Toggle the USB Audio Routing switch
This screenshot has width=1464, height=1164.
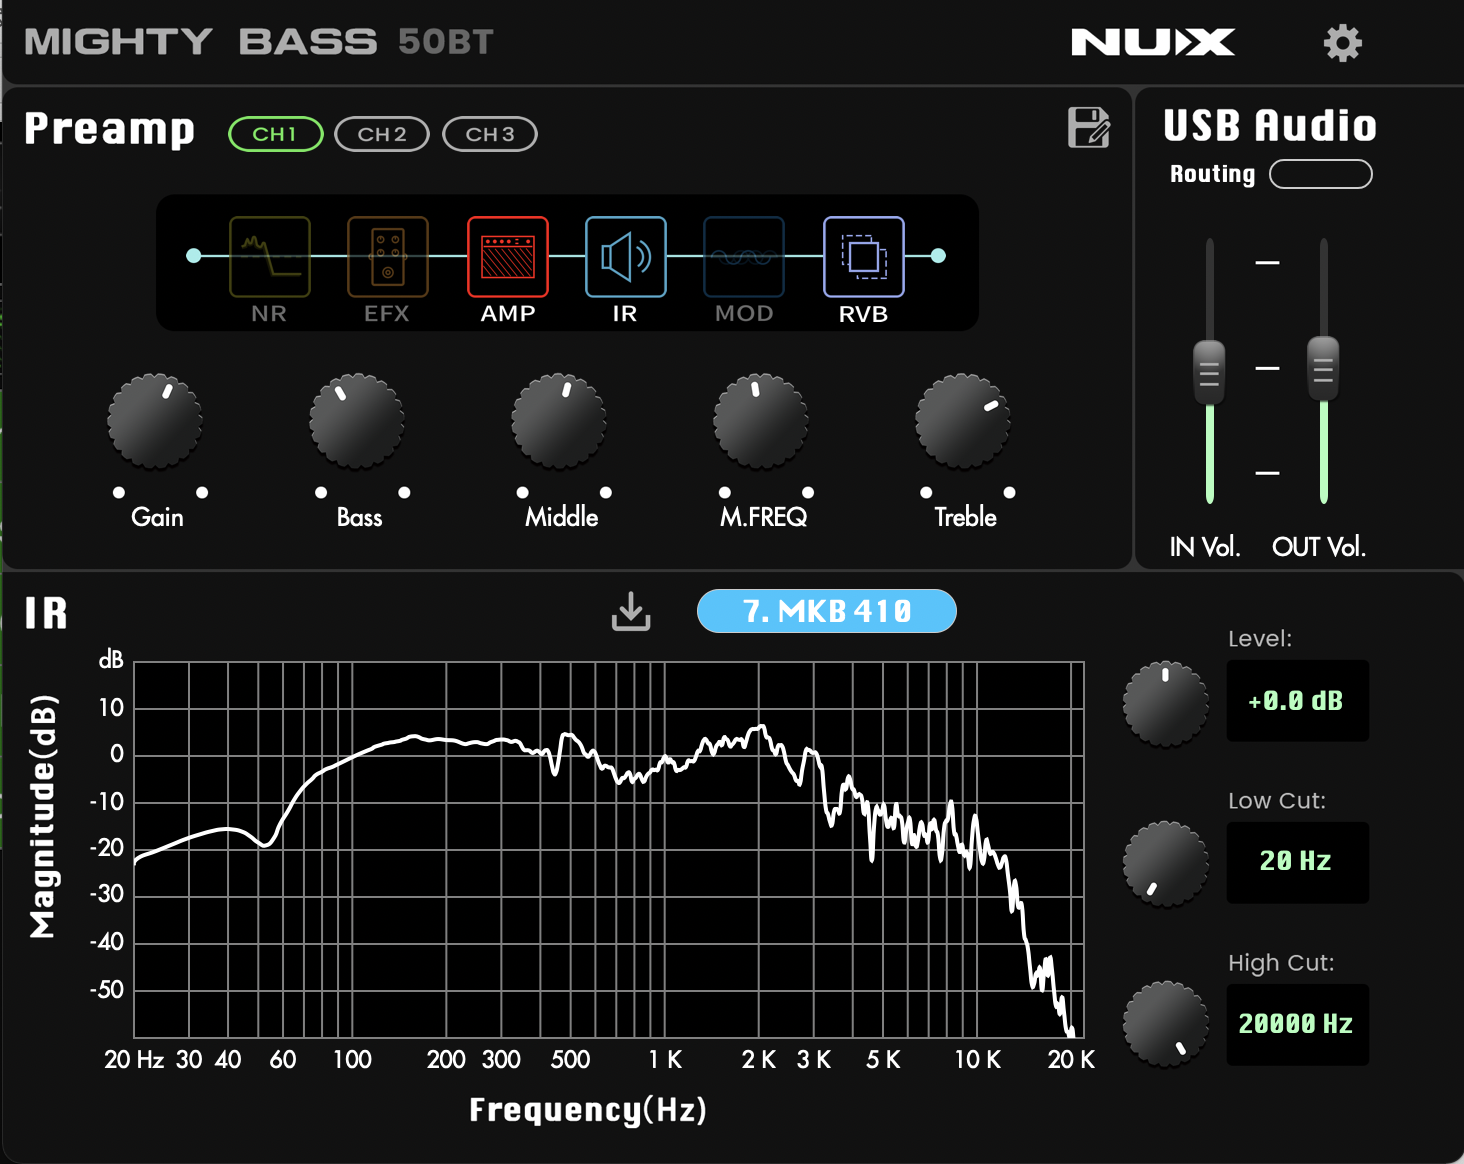pos(1320,173)
